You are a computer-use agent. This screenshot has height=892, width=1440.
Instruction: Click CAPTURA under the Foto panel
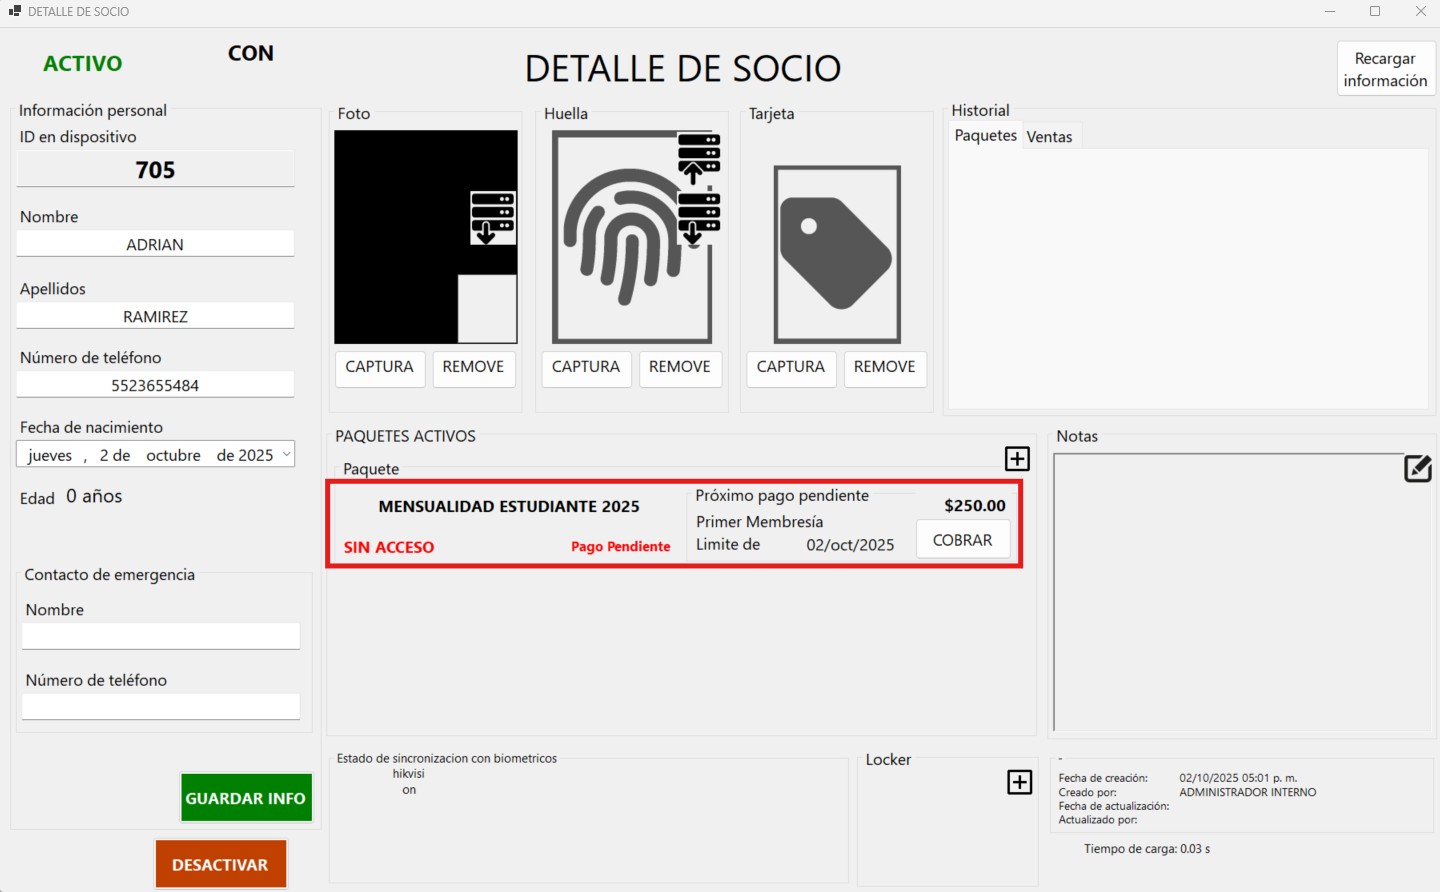click(x=379, y=367)
